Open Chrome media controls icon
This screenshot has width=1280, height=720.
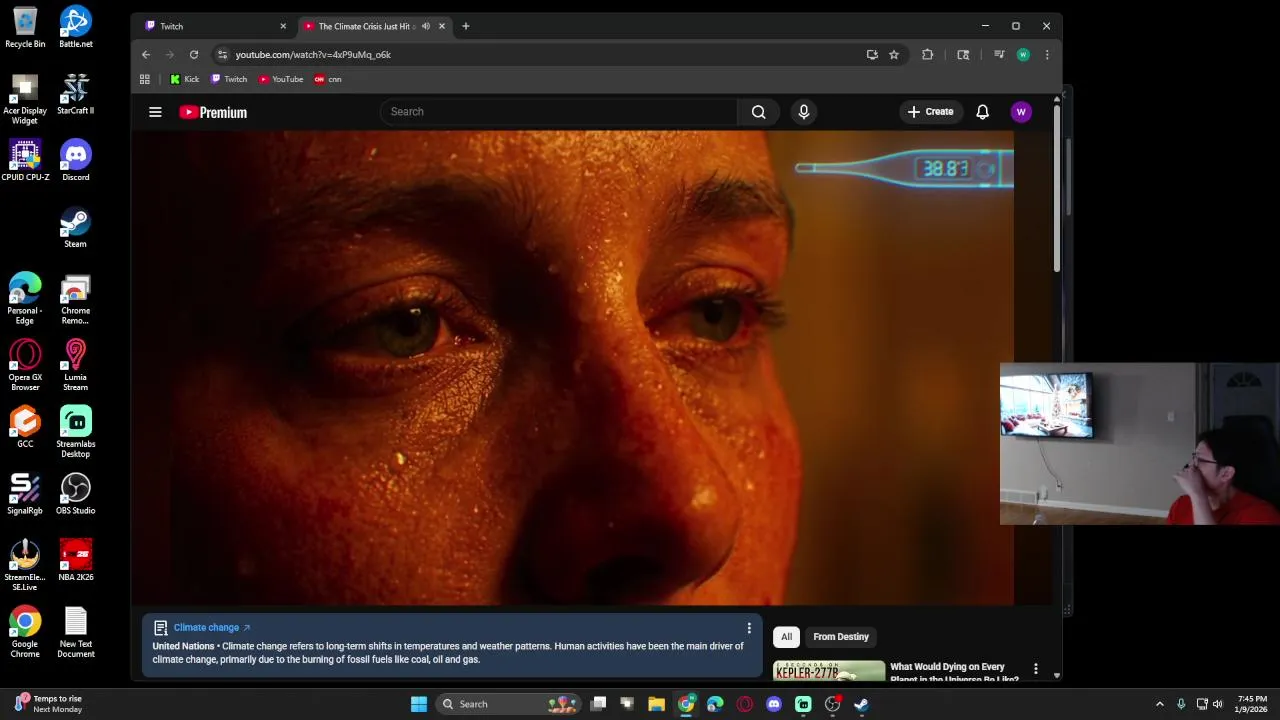point(998,55)
